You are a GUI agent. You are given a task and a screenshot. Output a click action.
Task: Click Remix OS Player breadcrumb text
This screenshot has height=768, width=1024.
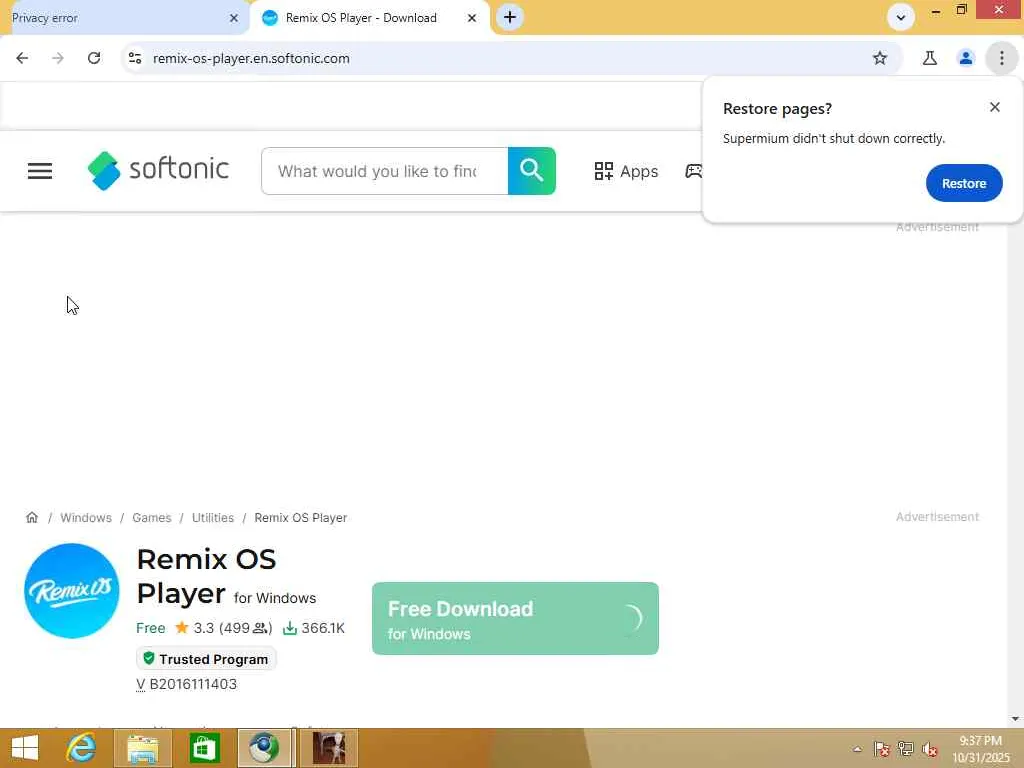click(x=300, y=517)
